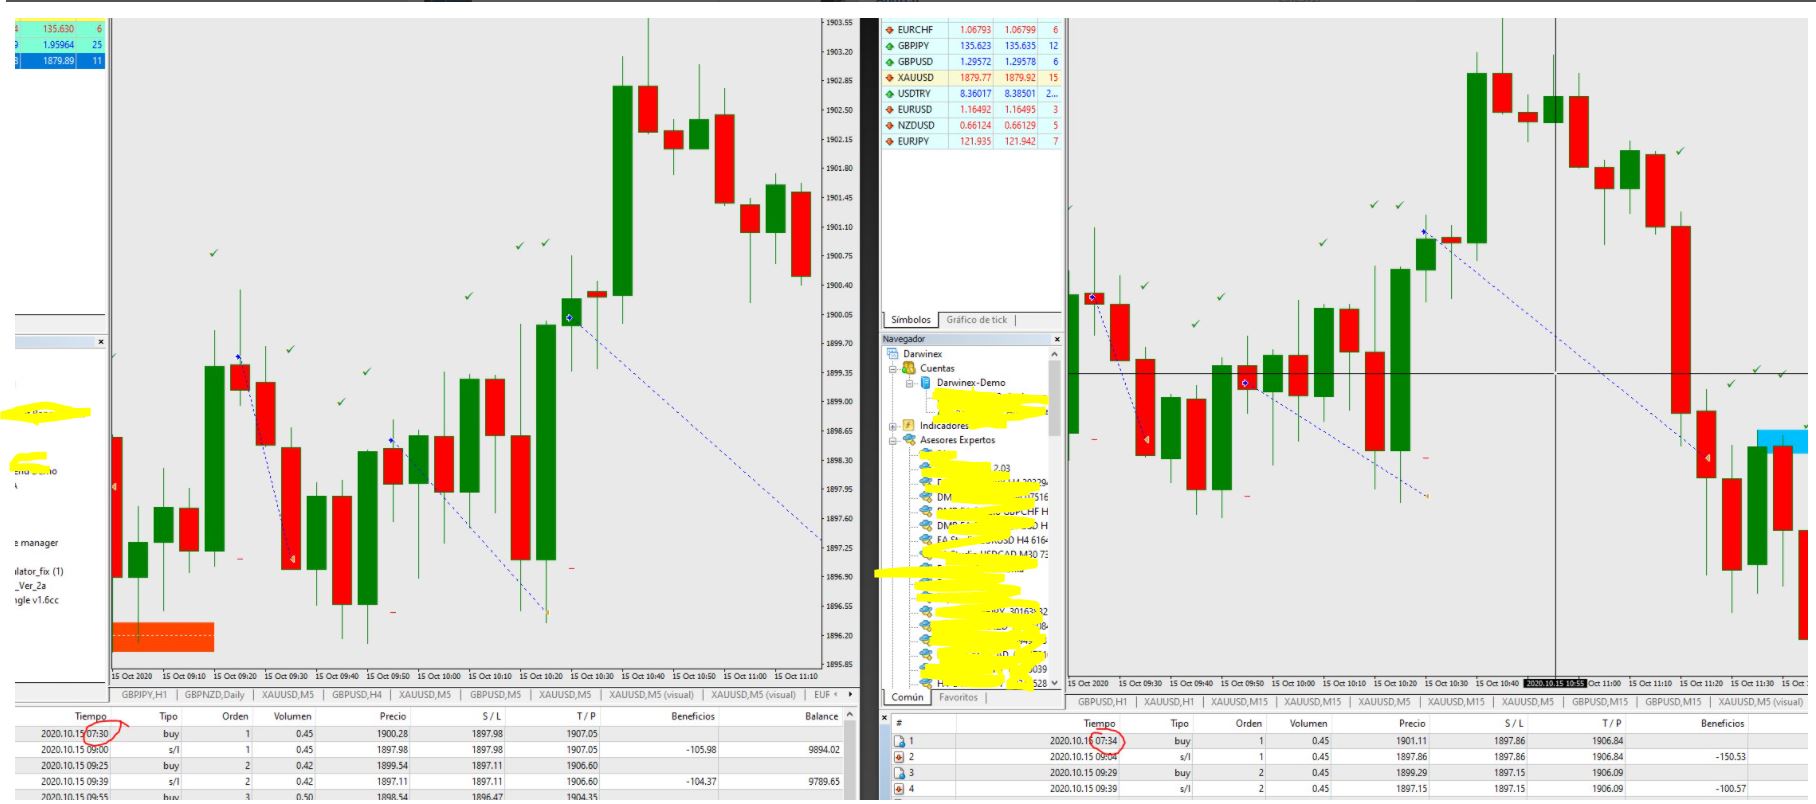Click price 1900.28 in left terminal
The height and width of the screenshot is (804, 1816).
391,734
